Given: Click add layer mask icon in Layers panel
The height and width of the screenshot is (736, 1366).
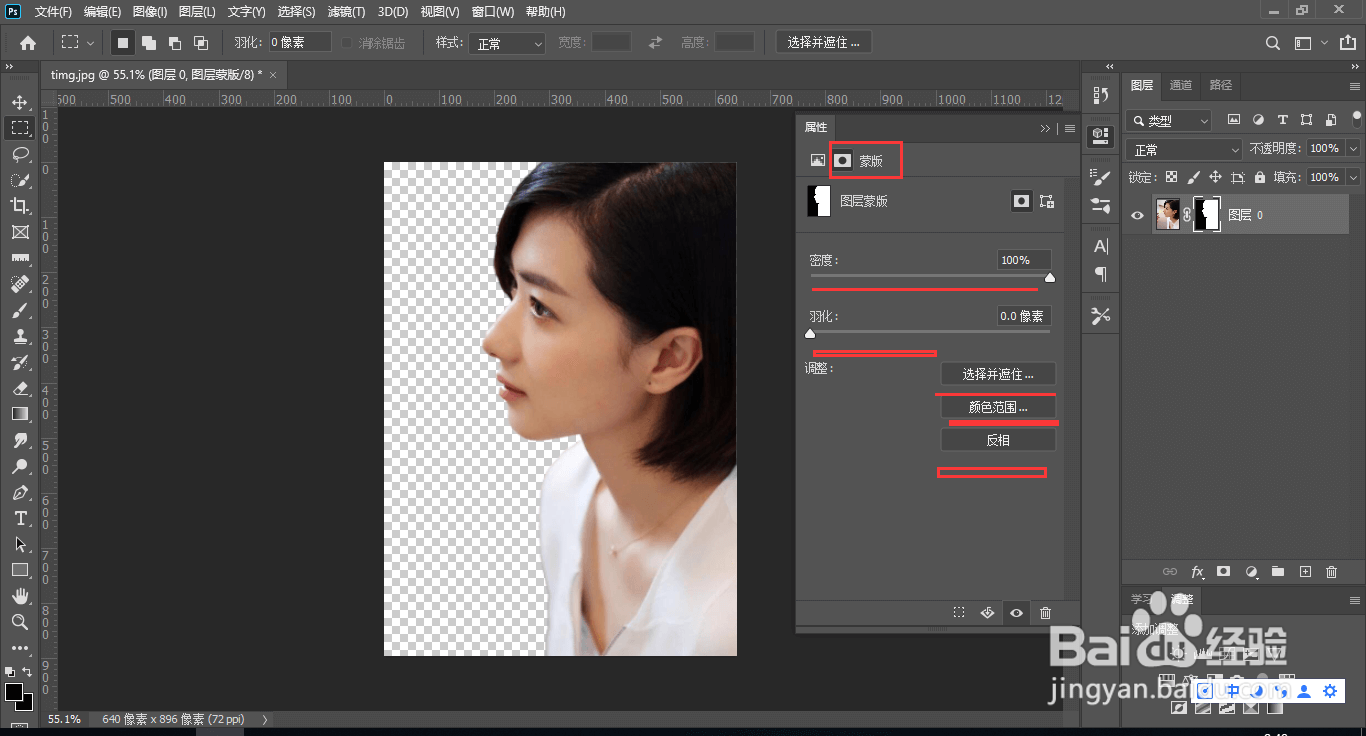Looking at the screenshot, I should click(x=1223, y=571).
